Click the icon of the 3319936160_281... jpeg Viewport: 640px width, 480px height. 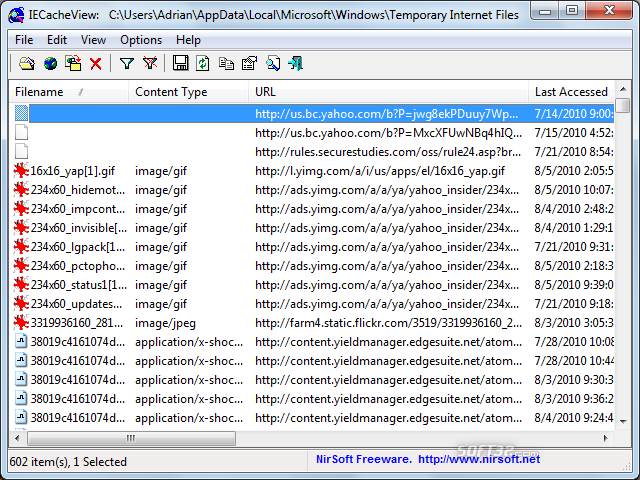21,323
